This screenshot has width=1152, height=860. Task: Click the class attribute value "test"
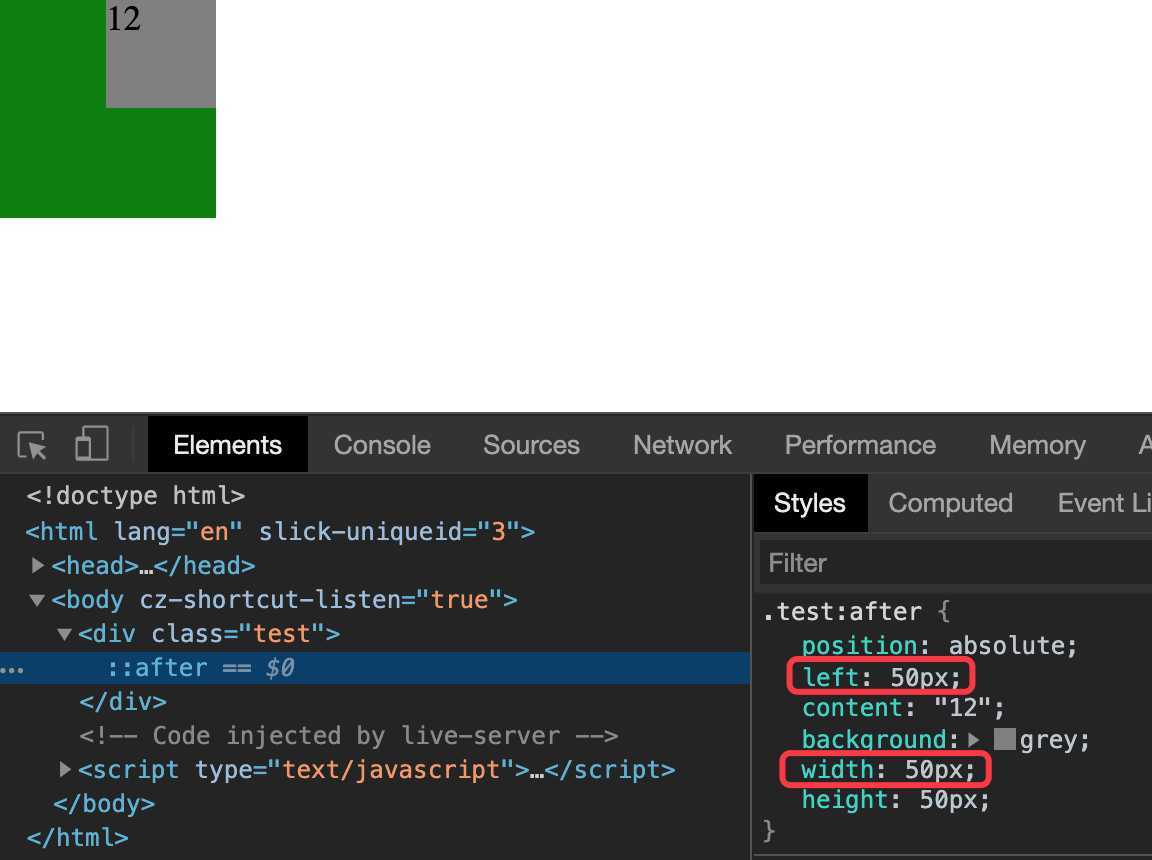click(282, 634)
